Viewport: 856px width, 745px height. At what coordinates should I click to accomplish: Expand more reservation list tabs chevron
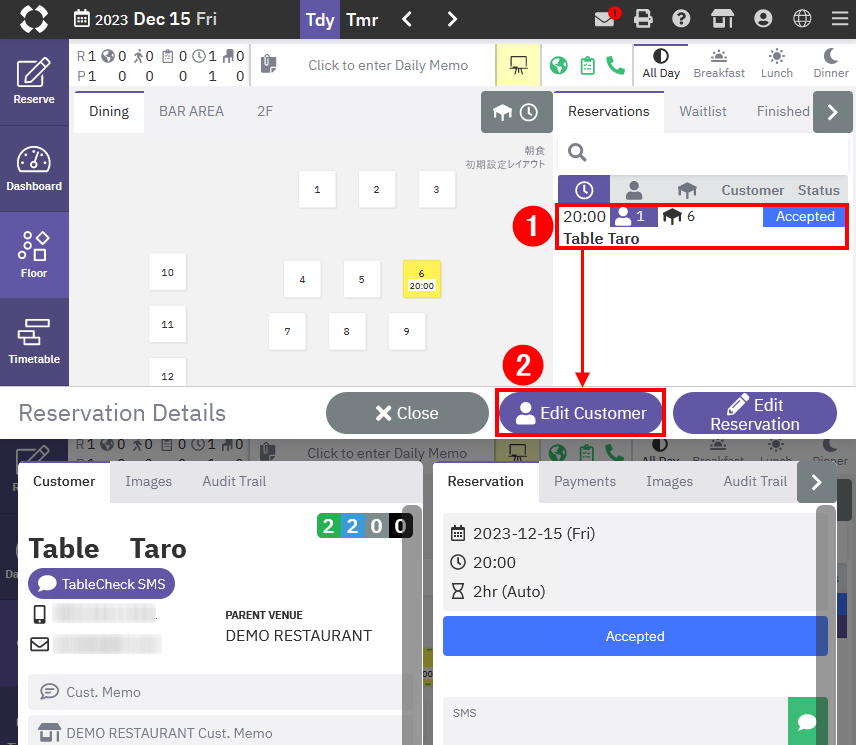(x=832, y=112)
